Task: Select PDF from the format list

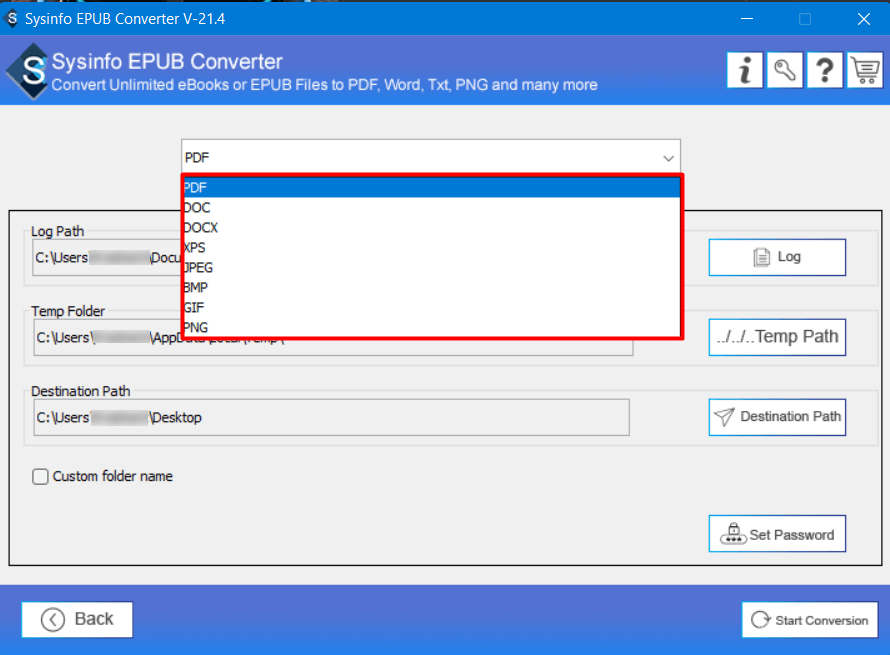Action: coord(431,187)
